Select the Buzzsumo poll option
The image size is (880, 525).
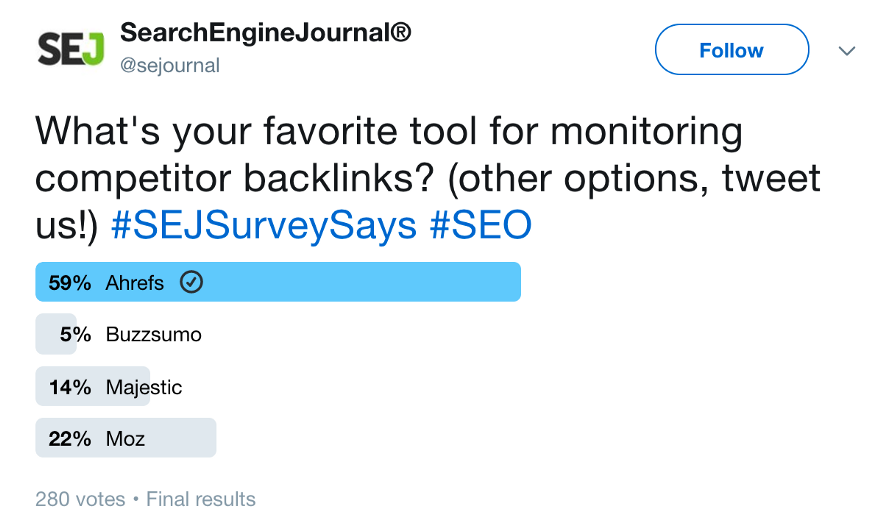[118, 334]
